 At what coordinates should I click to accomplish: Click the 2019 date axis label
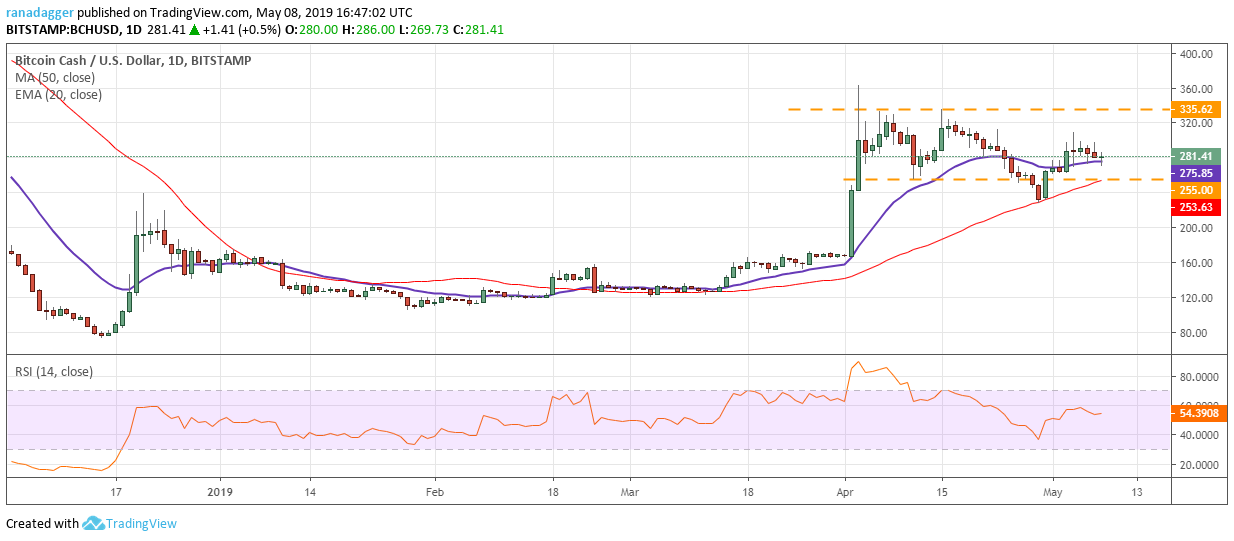pyautogui.click(x=219, y=493)
